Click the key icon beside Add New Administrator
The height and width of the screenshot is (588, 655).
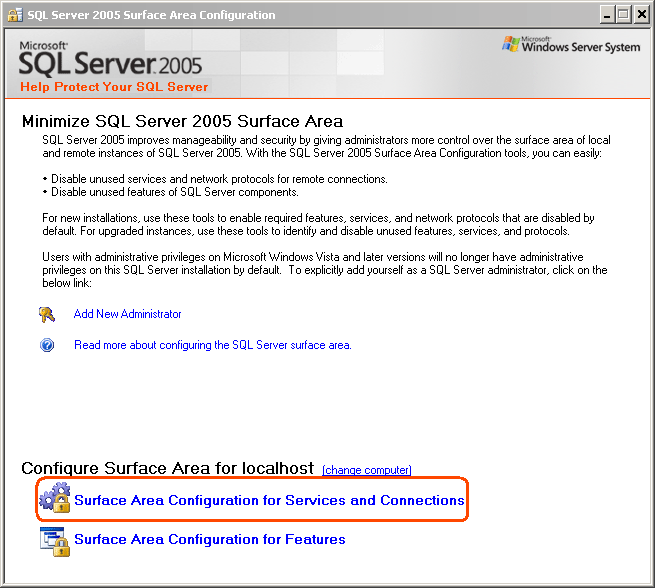[47, 314]
